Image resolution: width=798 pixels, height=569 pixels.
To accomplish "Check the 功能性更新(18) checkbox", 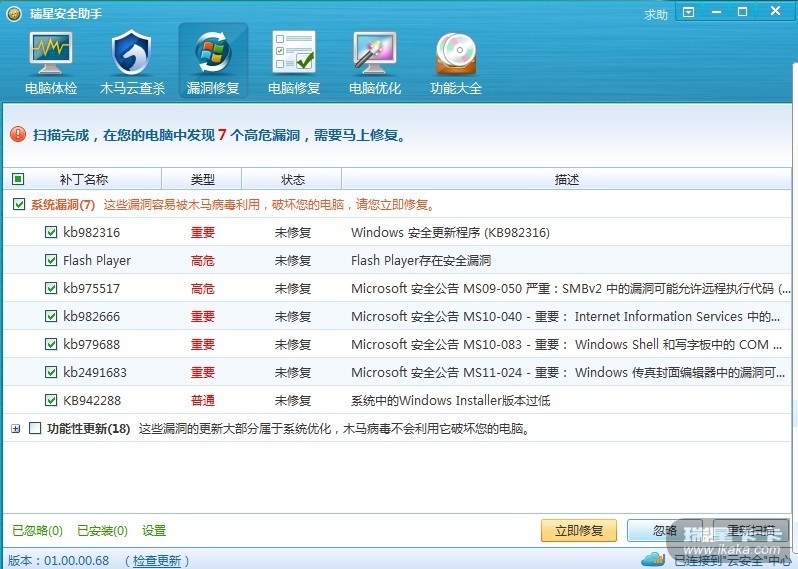I will point(35,428).
